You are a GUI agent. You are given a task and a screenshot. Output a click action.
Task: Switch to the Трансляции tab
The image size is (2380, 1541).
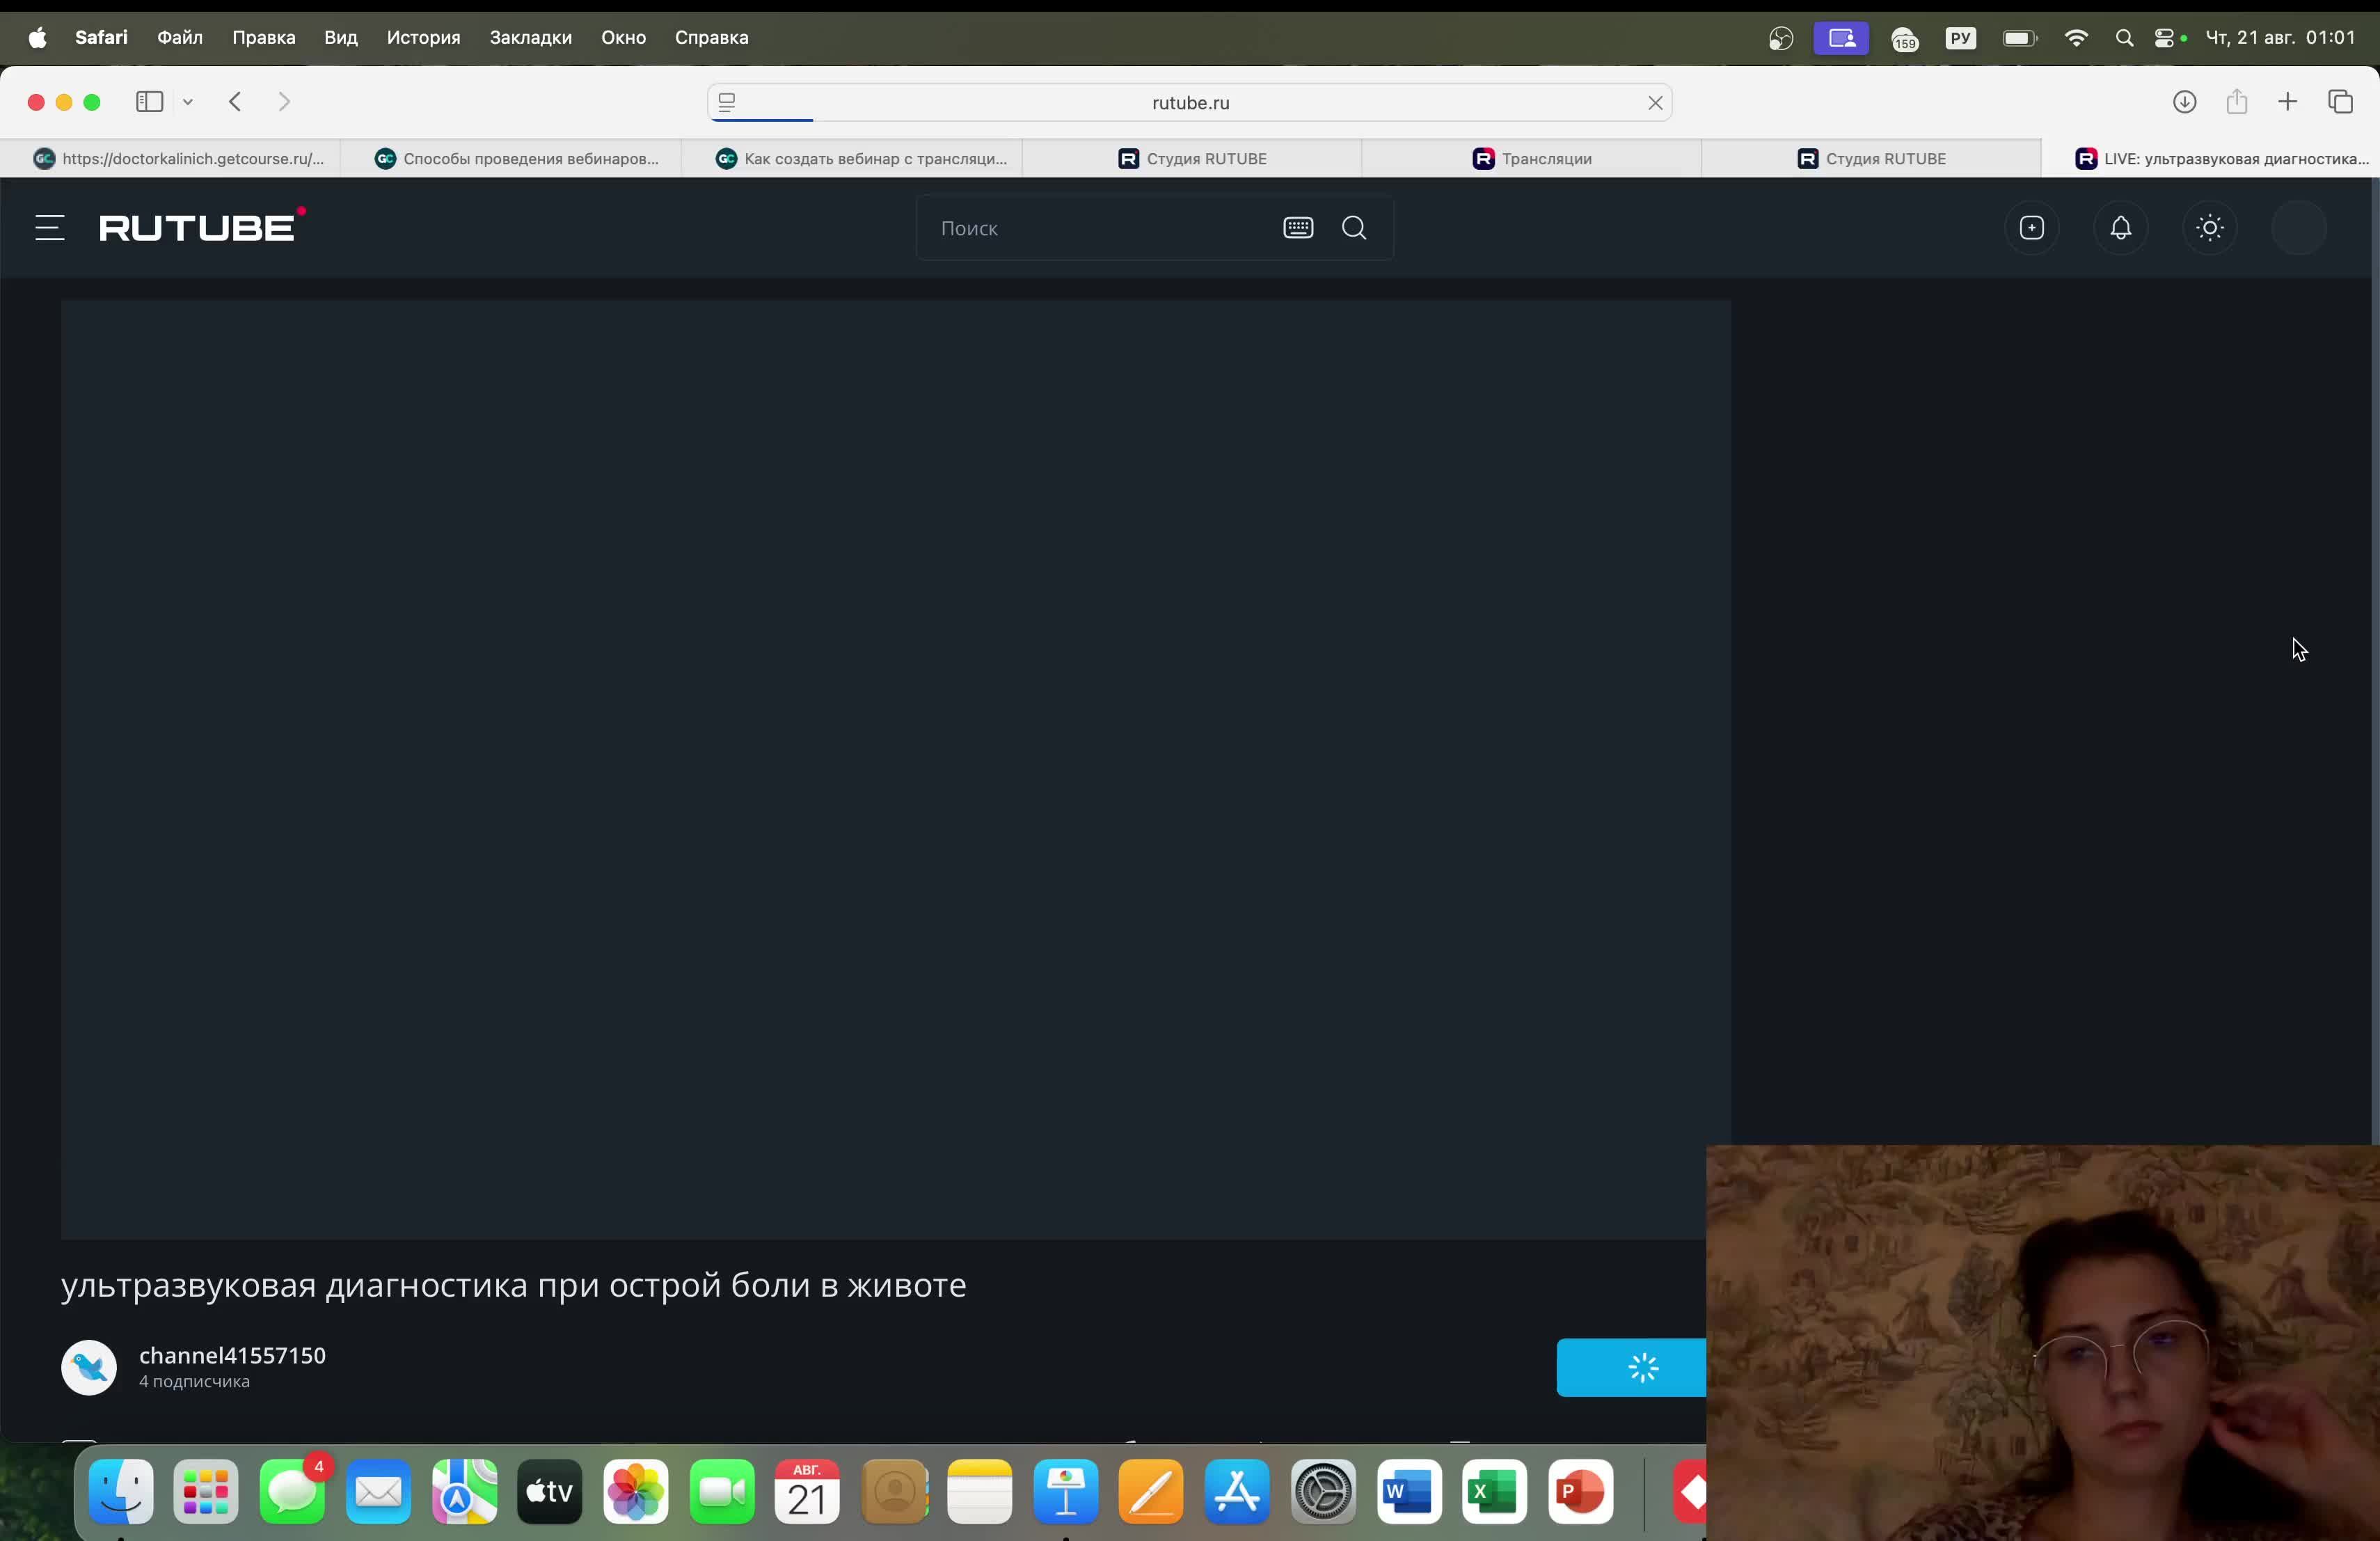coord(1532,159)
